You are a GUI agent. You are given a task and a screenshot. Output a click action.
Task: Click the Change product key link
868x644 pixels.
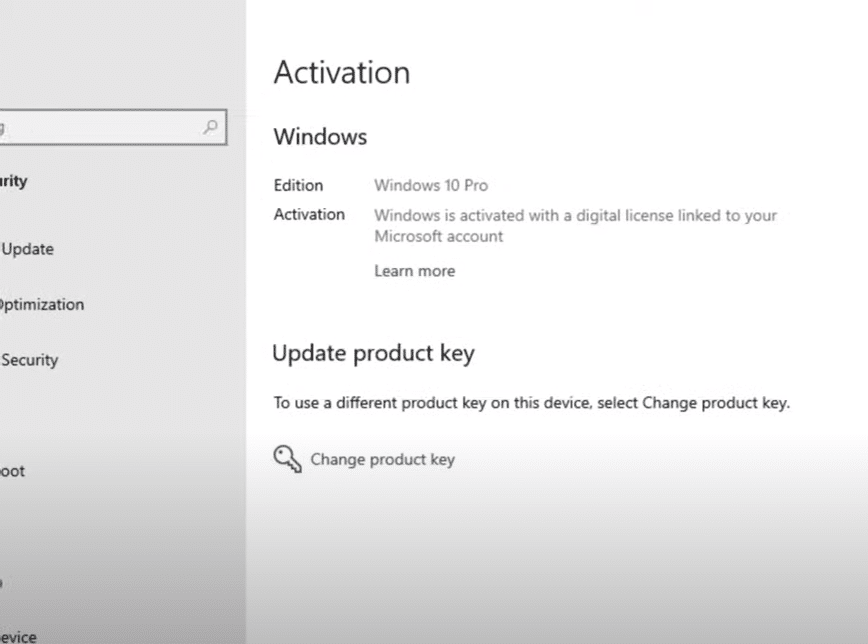383,459
